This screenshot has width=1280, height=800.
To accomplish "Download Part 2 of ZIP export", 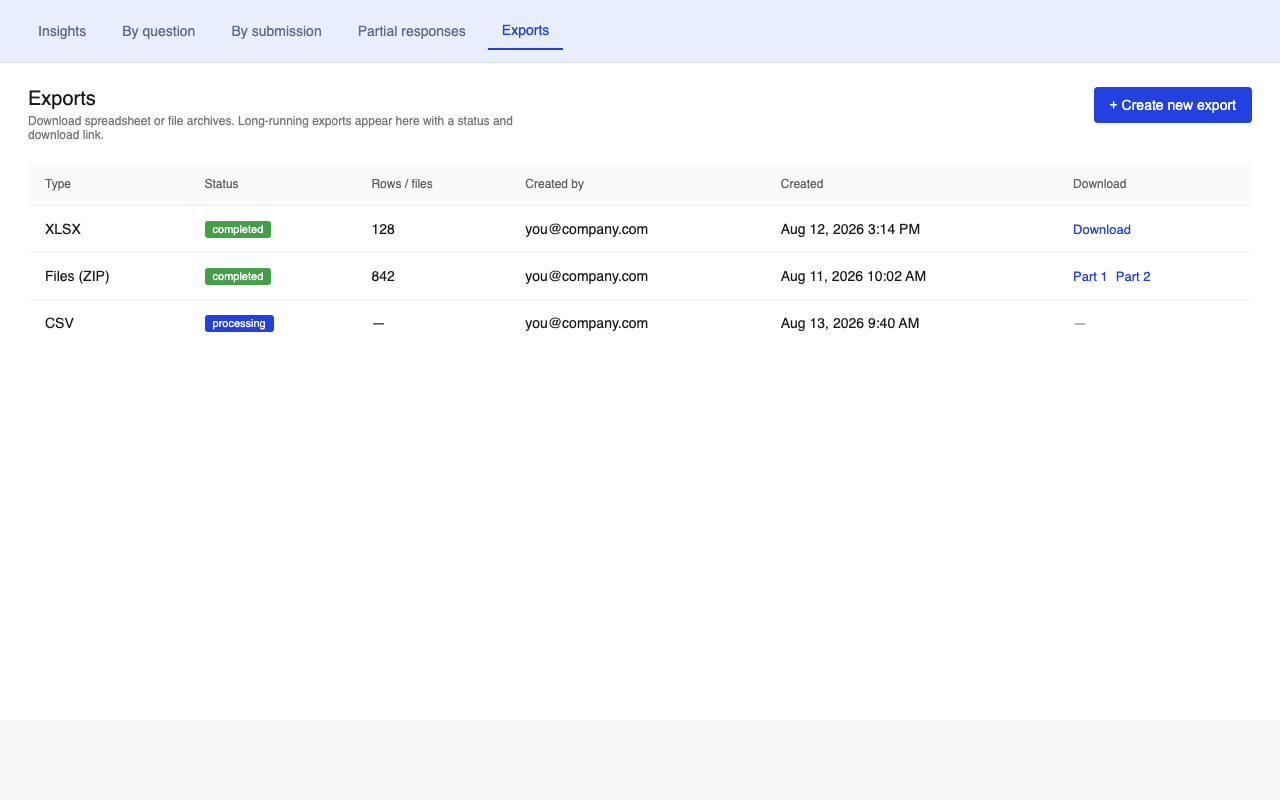I will 1133,276.
